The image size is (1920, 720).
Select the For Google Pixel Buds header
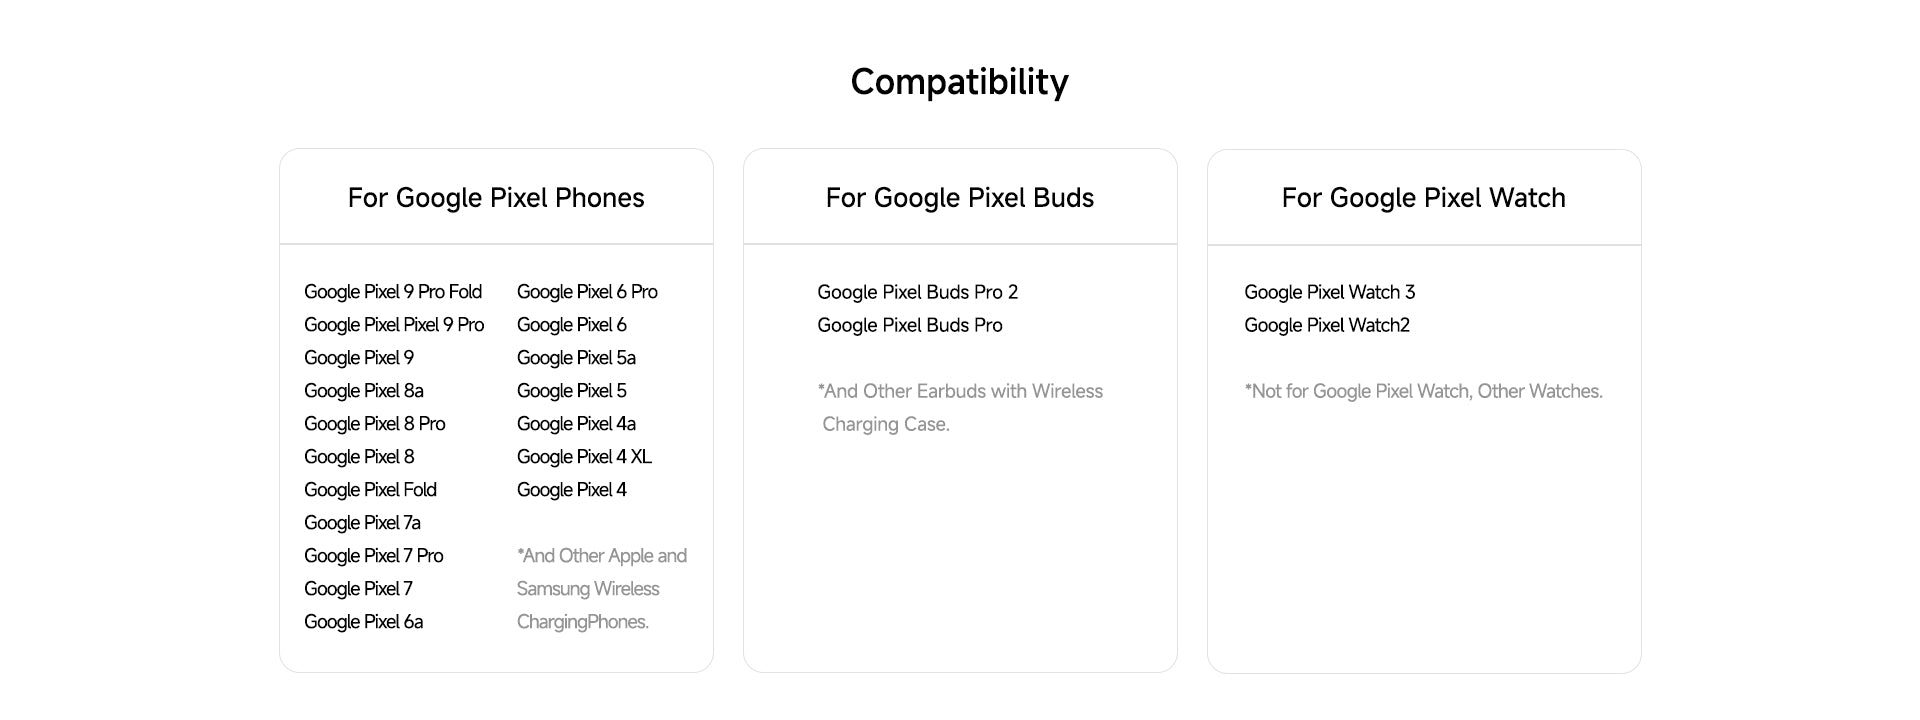point(960,198)
